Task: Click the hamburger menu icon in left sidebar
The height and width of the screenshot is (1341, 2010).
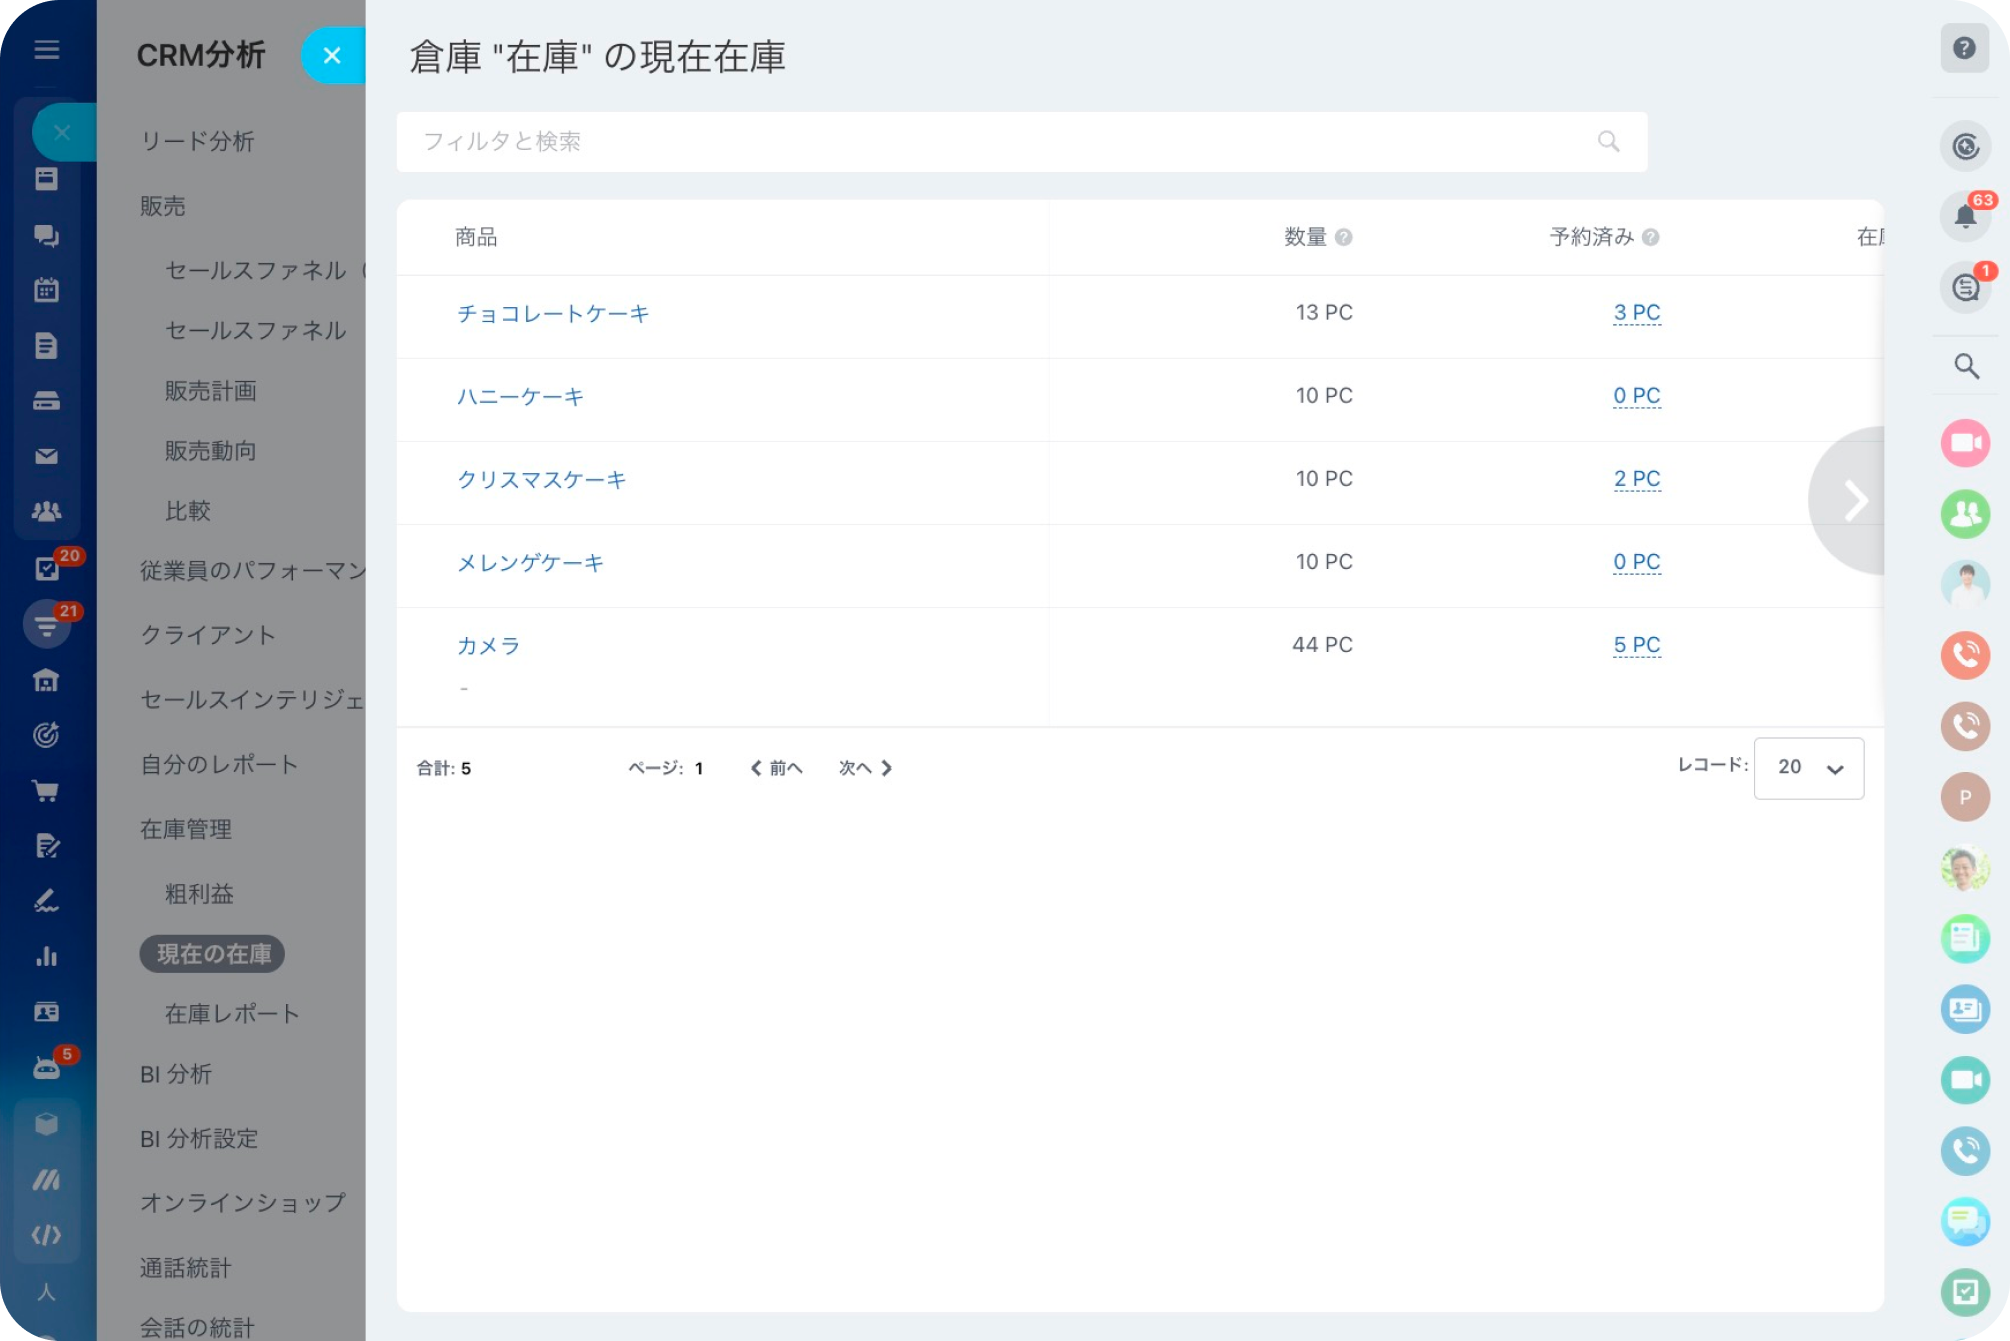Action: [47, 49]
